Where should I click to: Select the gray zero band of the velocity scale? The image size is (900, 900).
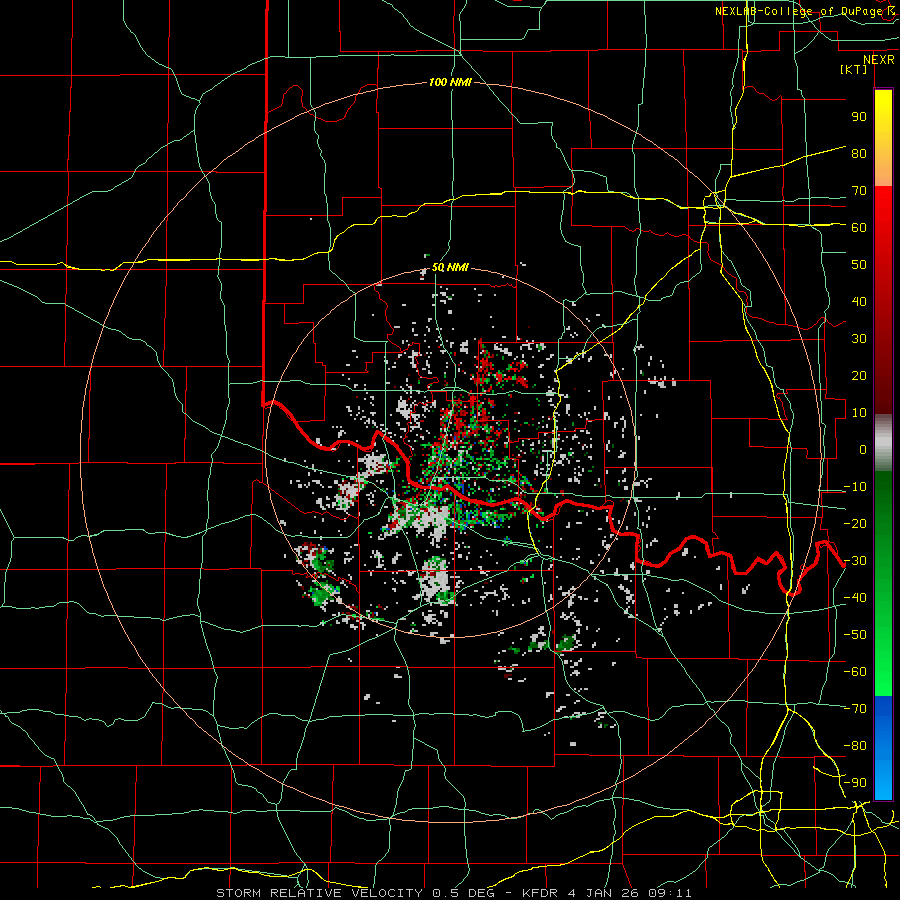(883, 443)
